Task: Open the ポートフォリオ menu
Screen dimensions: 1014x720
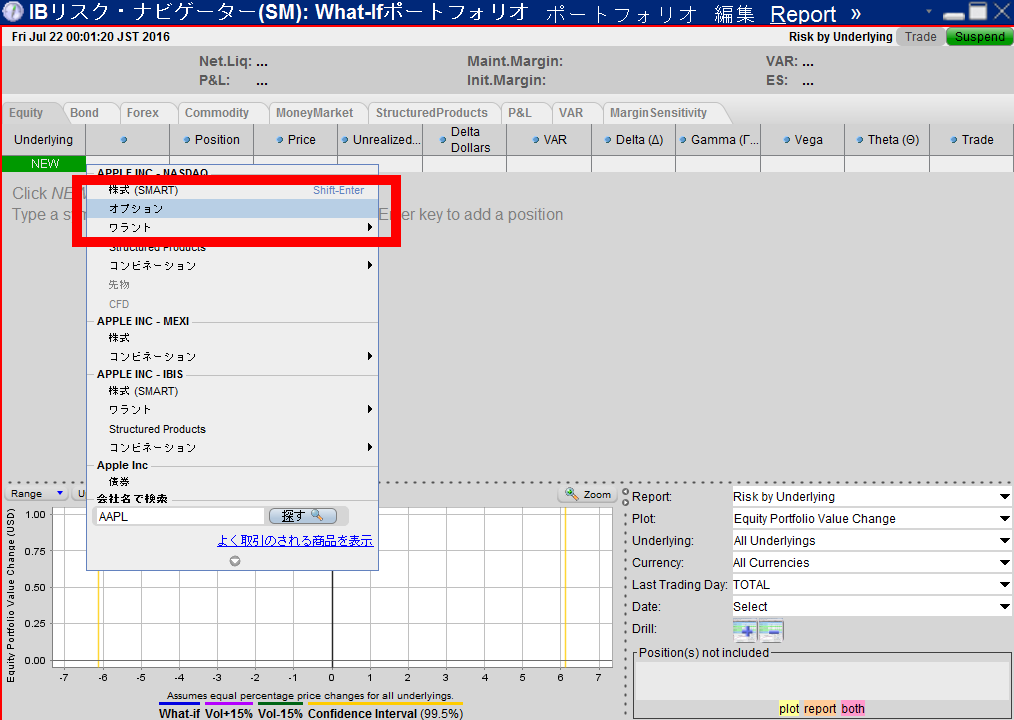Action: [x=621, y=14]
